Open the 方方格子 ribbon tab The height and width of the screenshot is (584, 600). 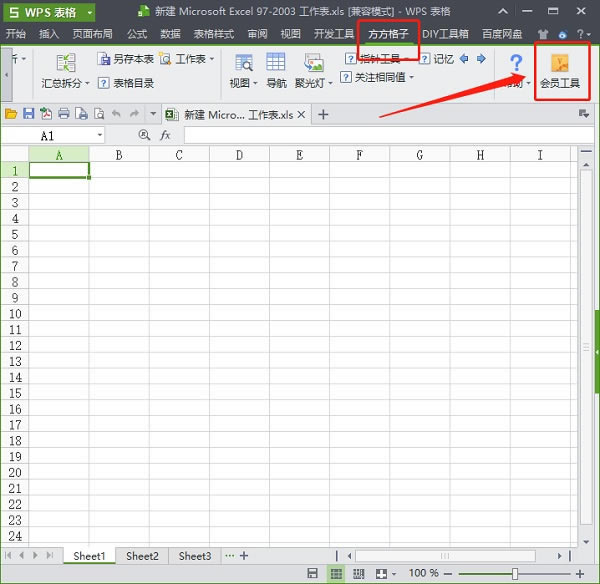[x=389, y=33]
